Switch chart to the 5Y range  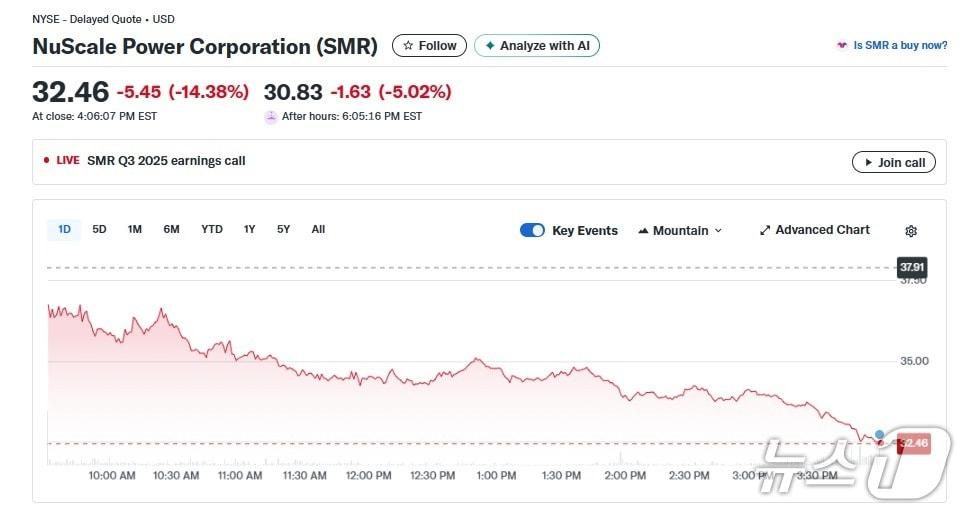[284, 229]
